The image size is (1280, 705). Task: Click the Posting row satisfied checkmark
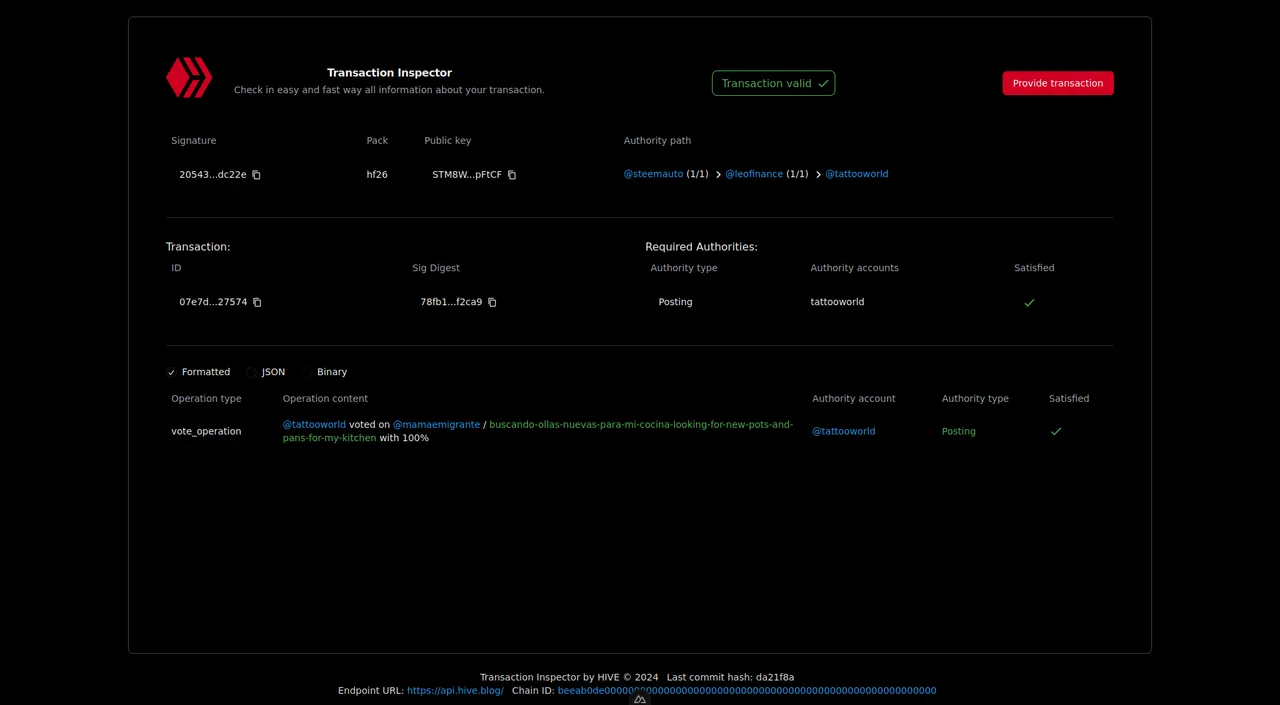click(1029, 302)
